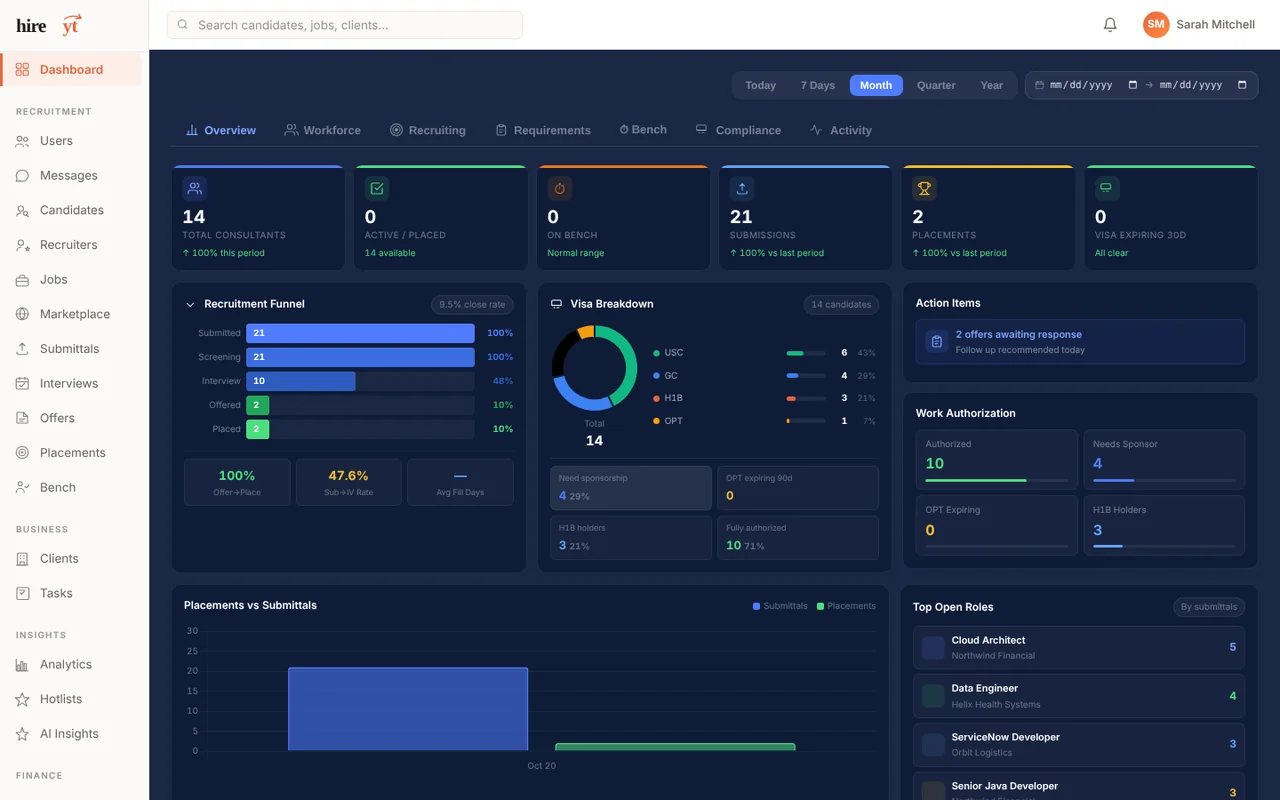
Task: Click the Messages speech bubble icon
Action: click(22, 176)
